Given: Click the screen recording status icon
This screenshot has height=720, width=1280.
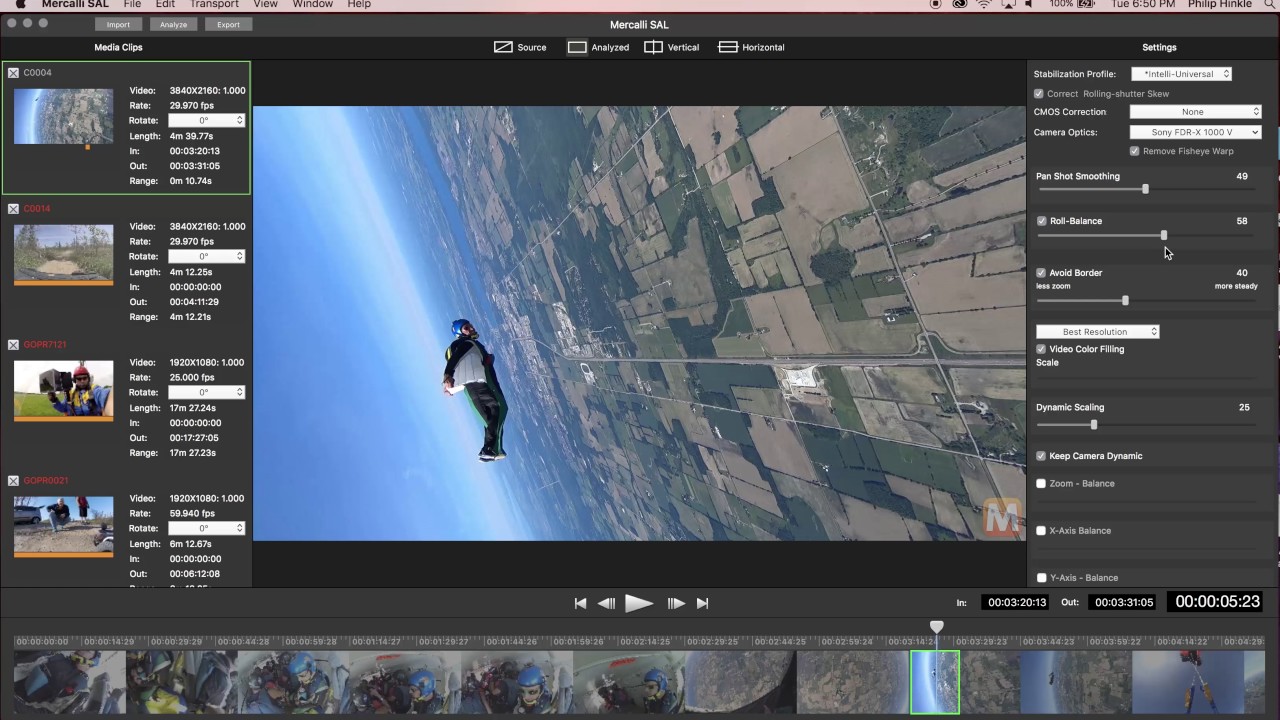Looking at the screenshot, I should click(x=936, y=4).
